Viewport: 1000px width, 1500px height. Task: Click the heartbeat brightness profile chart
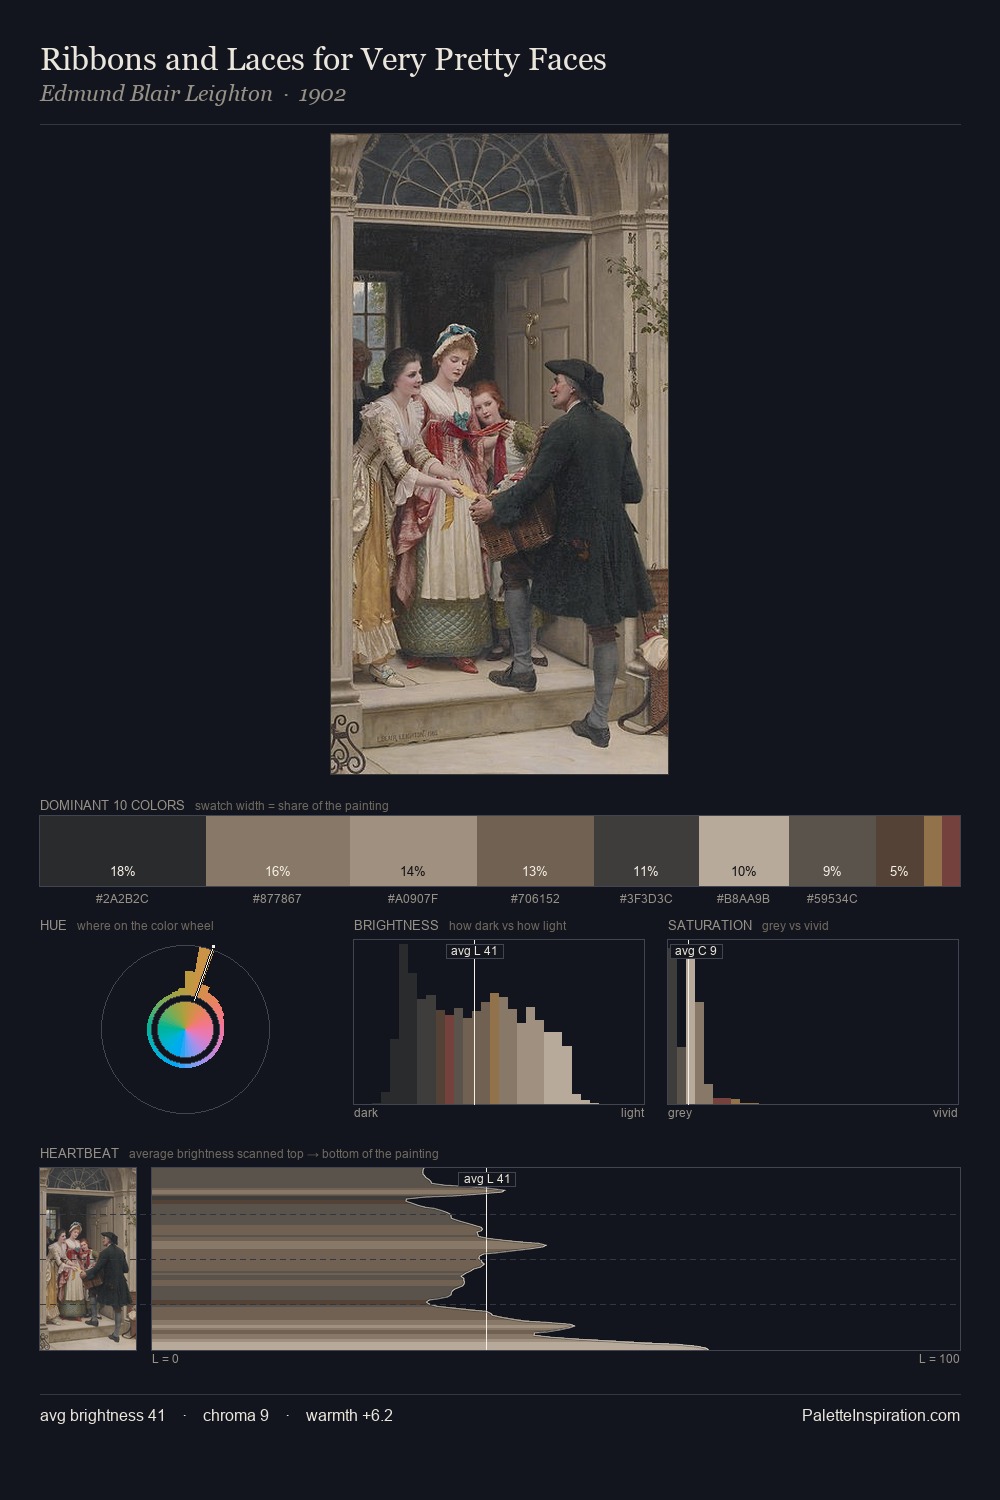pos(556,1259)
